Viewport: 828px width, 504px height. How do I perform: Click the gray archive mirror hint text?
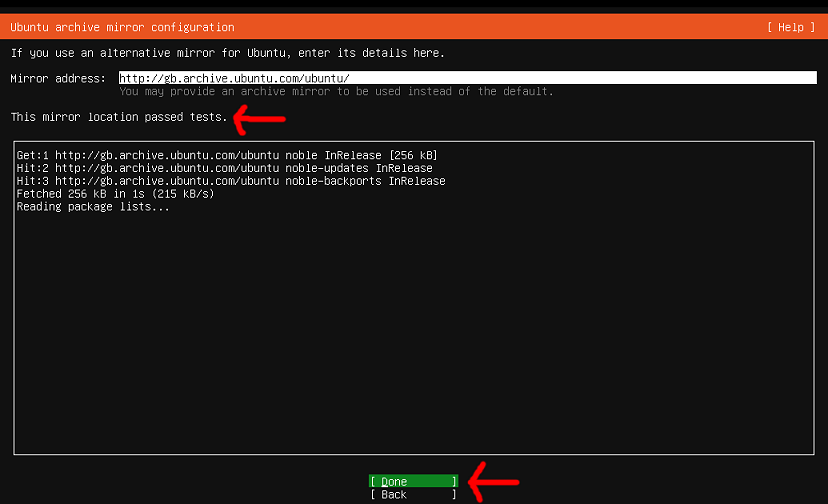pyautogui.click(x=336, y=91)
